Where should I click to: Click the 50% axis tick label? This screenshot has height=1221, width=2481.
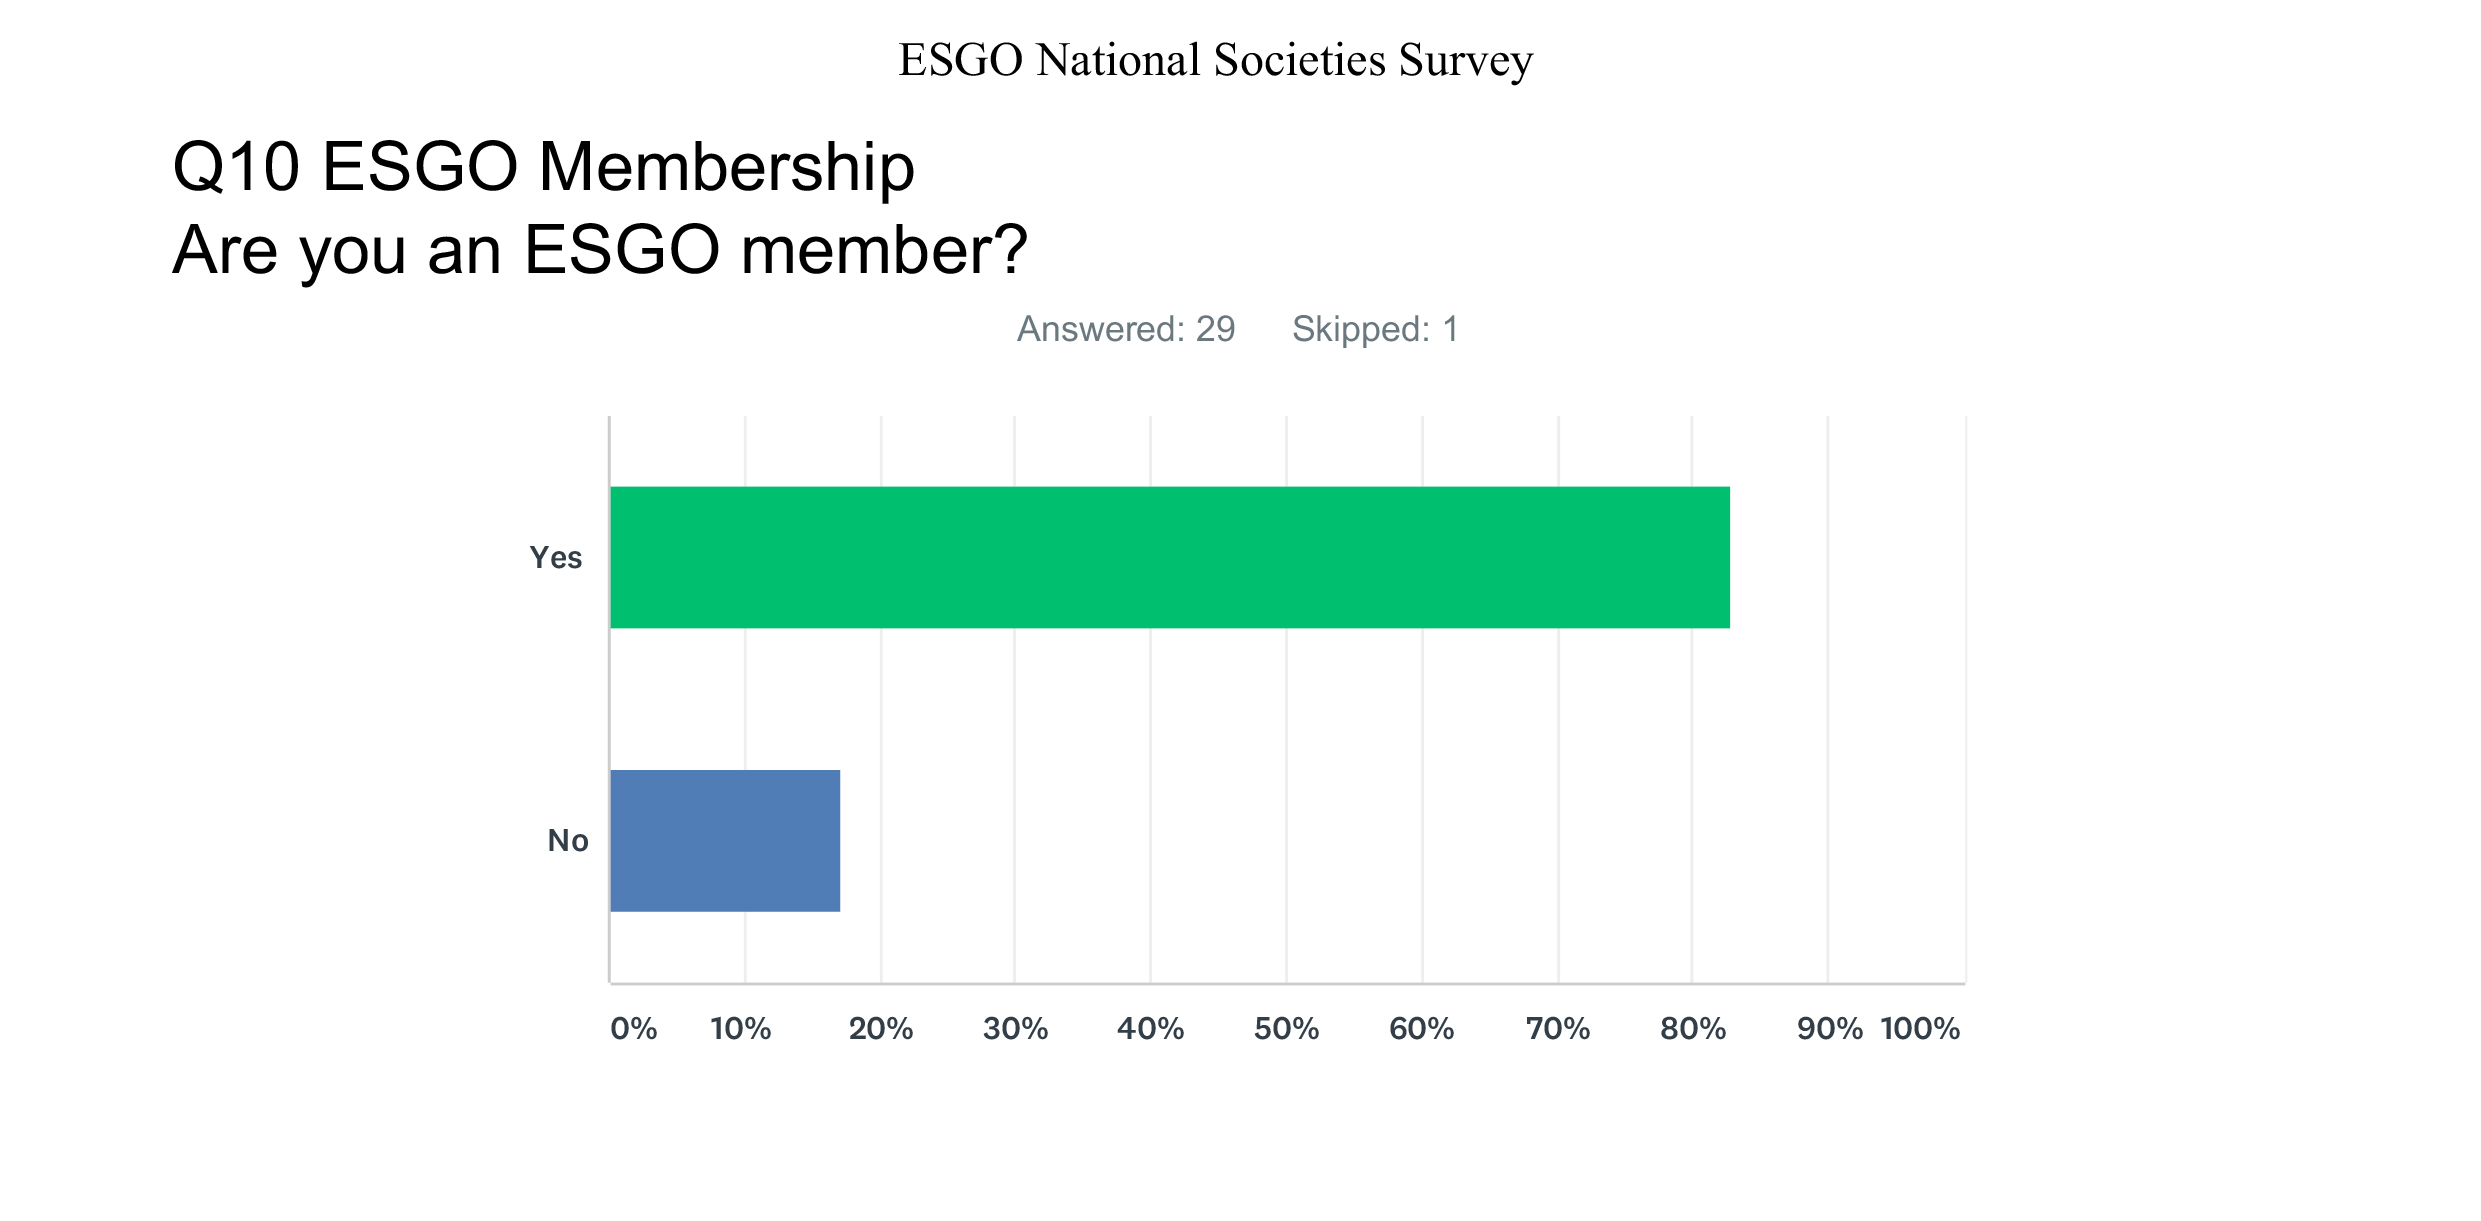1287,1029
